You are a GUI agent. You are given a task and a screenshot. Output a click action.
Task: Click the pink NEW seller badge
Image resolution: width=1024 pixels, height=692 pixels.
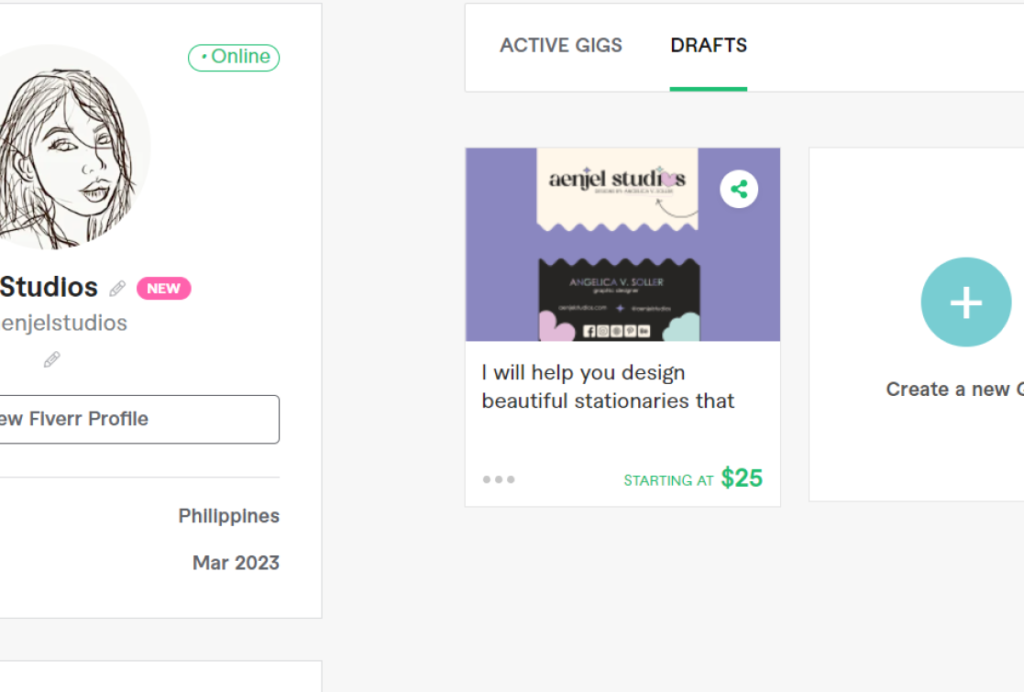point(164,289)
